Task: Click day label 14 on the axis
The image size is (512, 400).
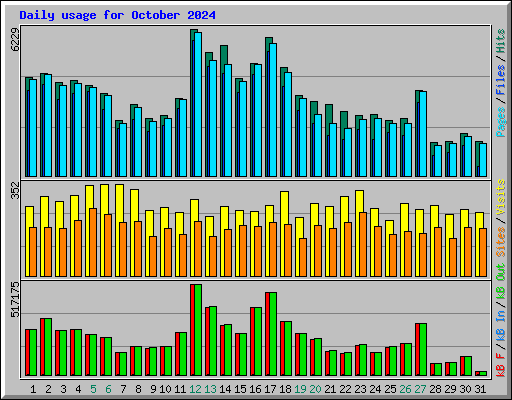Action: (x=225, y=389)
